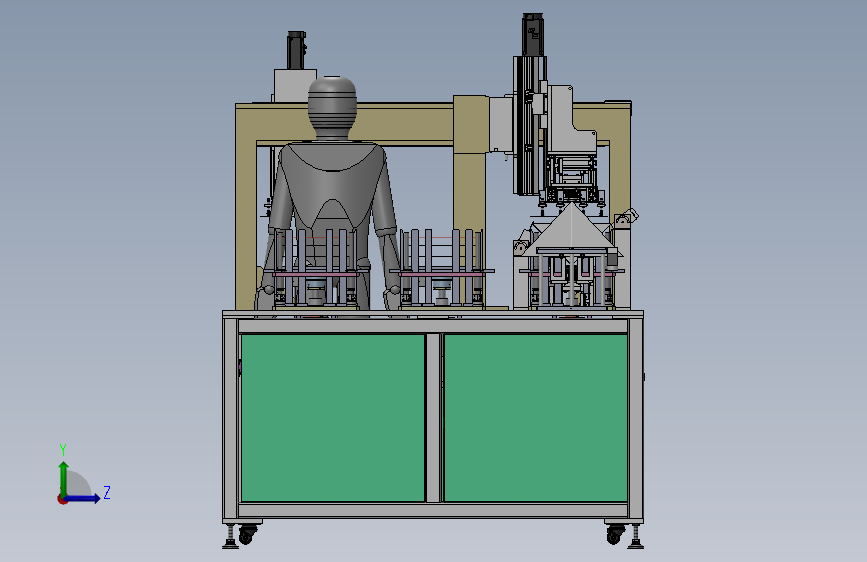Click the 'Y' axis label text
Image resolution: width=867 pixels, height=562 pixels.
(x=63, y=450)
